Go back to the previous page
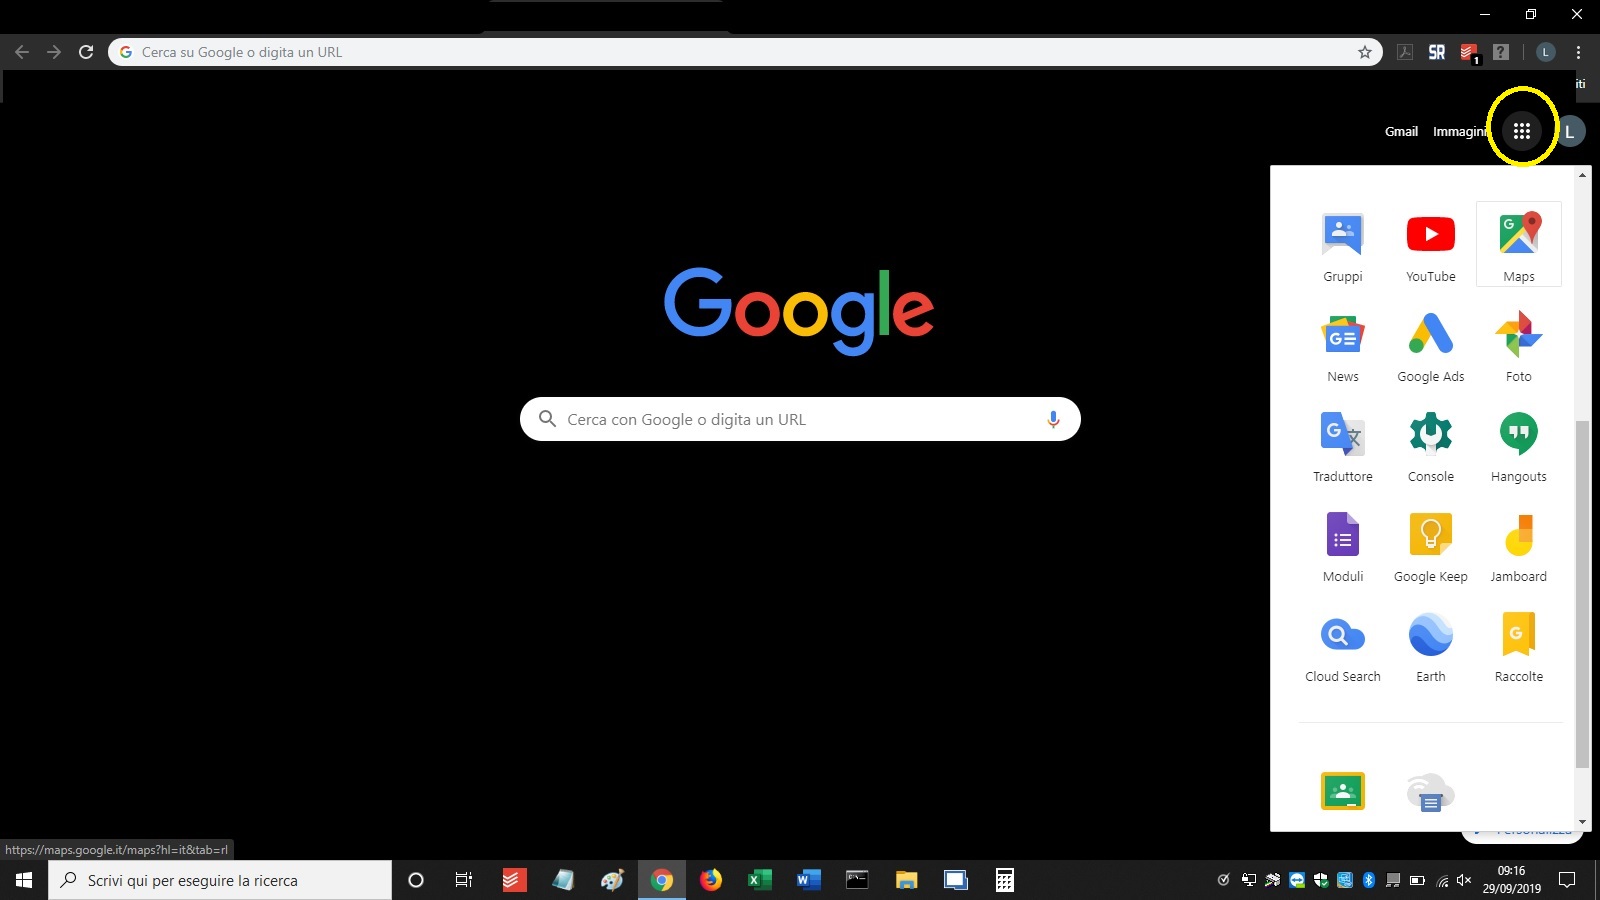The height and width of the screenshot is (900, 1600). (22, 52)
